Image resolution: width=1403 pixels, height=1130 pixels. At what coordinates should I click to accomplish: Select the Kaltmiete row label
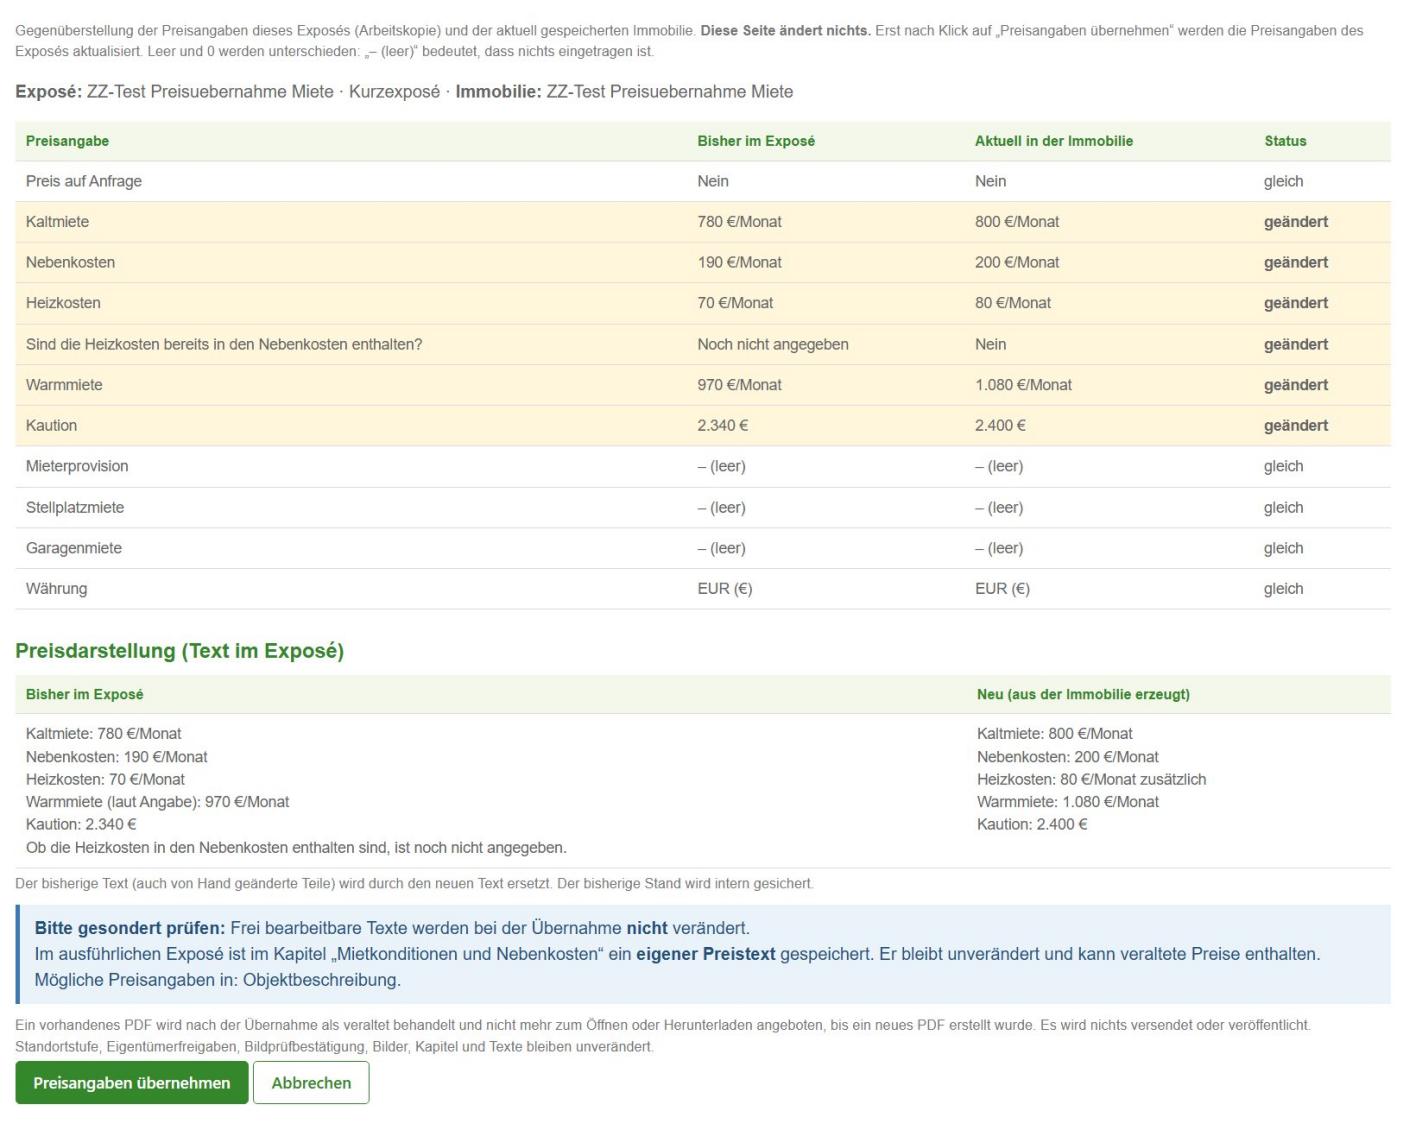click(57, 222)
